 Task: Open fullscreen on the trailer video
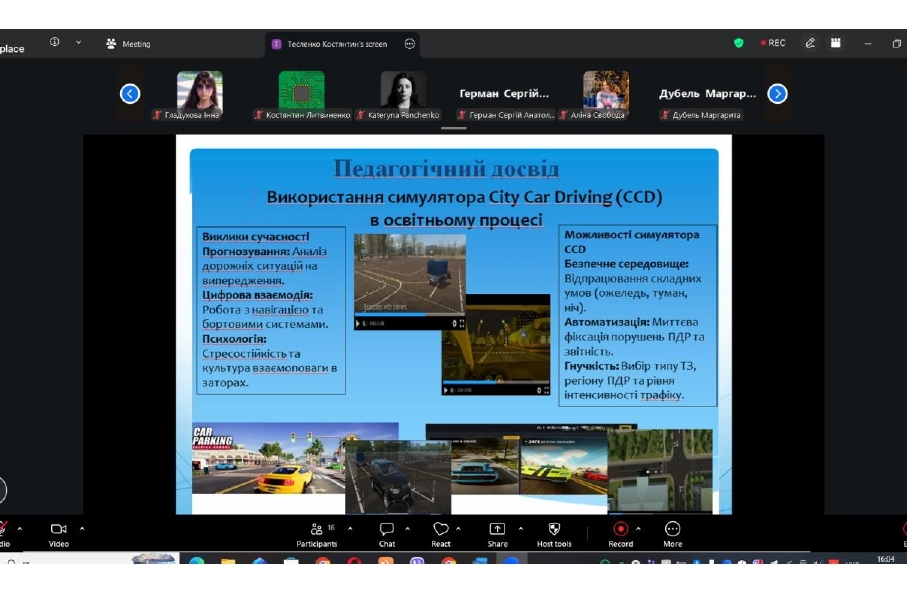coord(462,323)
